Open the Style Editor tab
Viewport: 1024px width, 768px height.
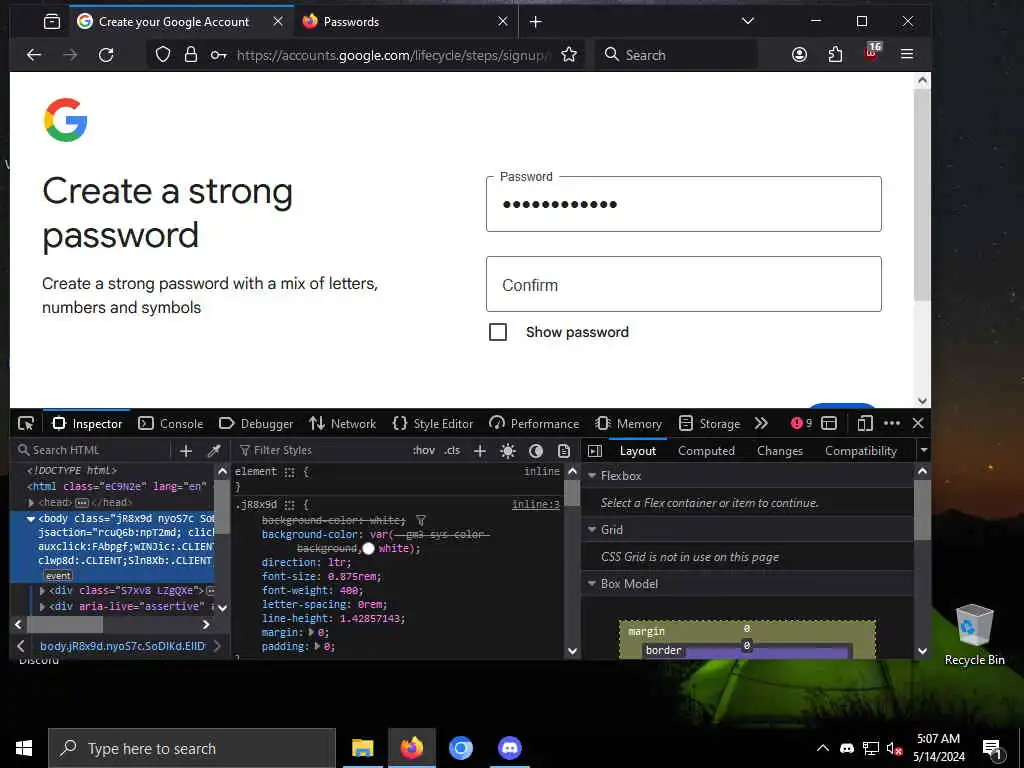tap(432, 423)
